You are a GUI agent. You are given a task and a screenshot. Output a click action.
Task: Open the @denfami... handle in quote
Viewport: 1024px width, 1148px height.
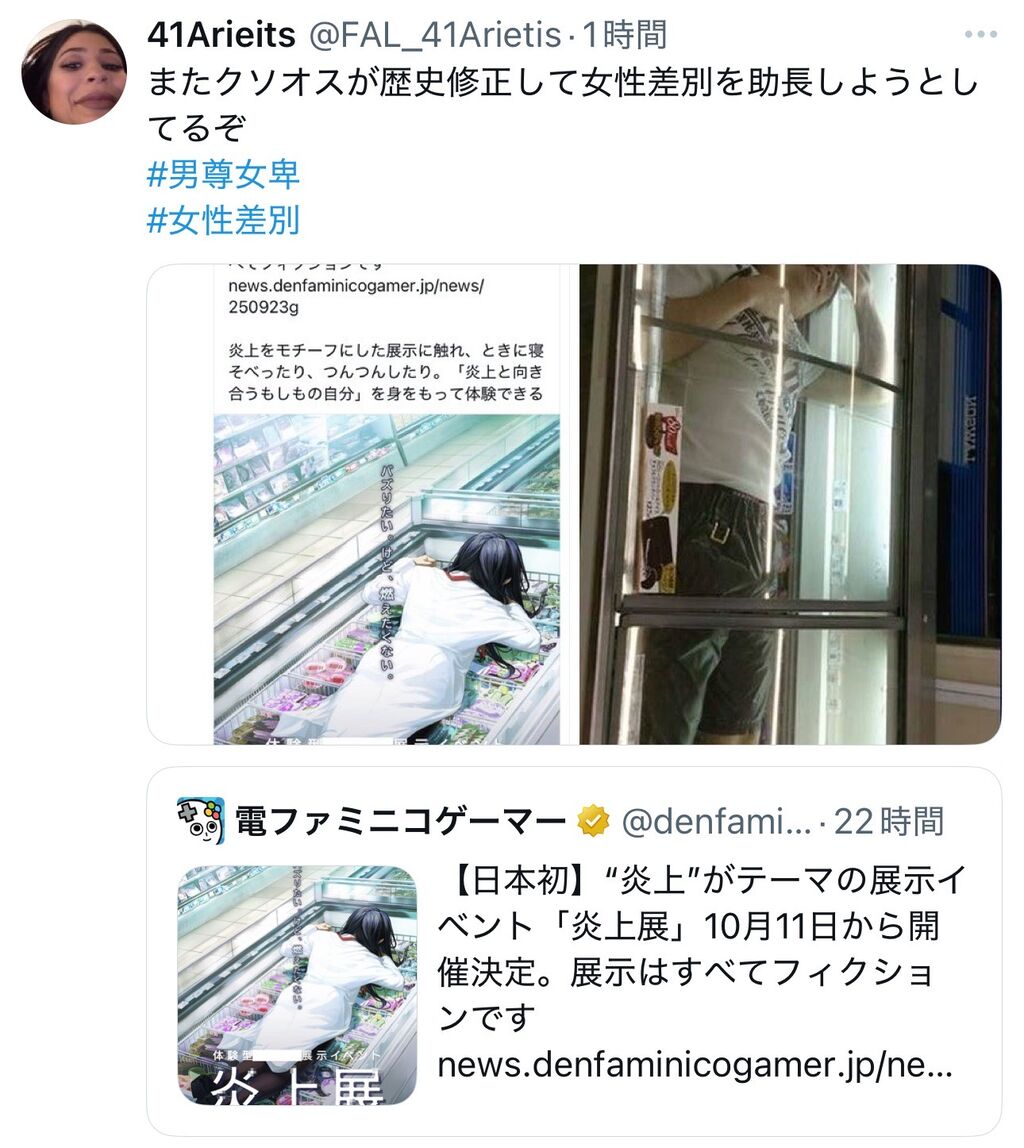[x=716, y=821]
